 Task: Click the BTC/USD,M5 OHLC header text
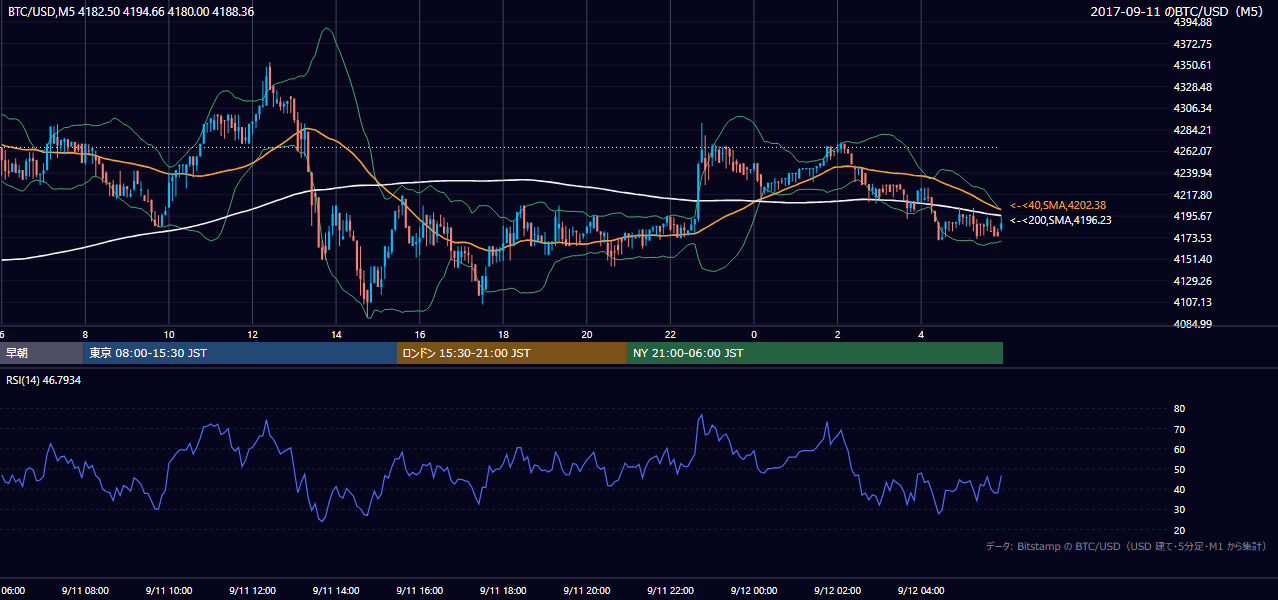tap(131, 12)
